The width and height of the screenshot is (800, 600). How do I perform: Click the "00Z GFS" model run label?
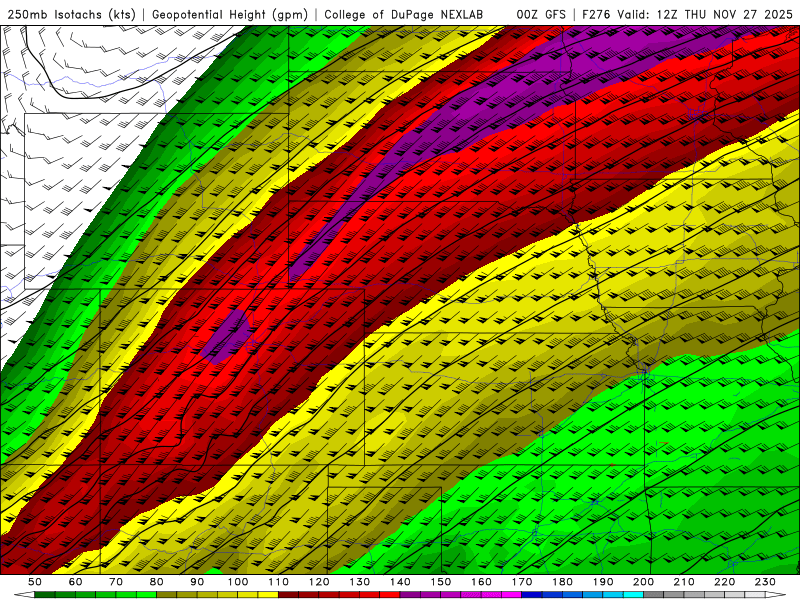[541, 15]
